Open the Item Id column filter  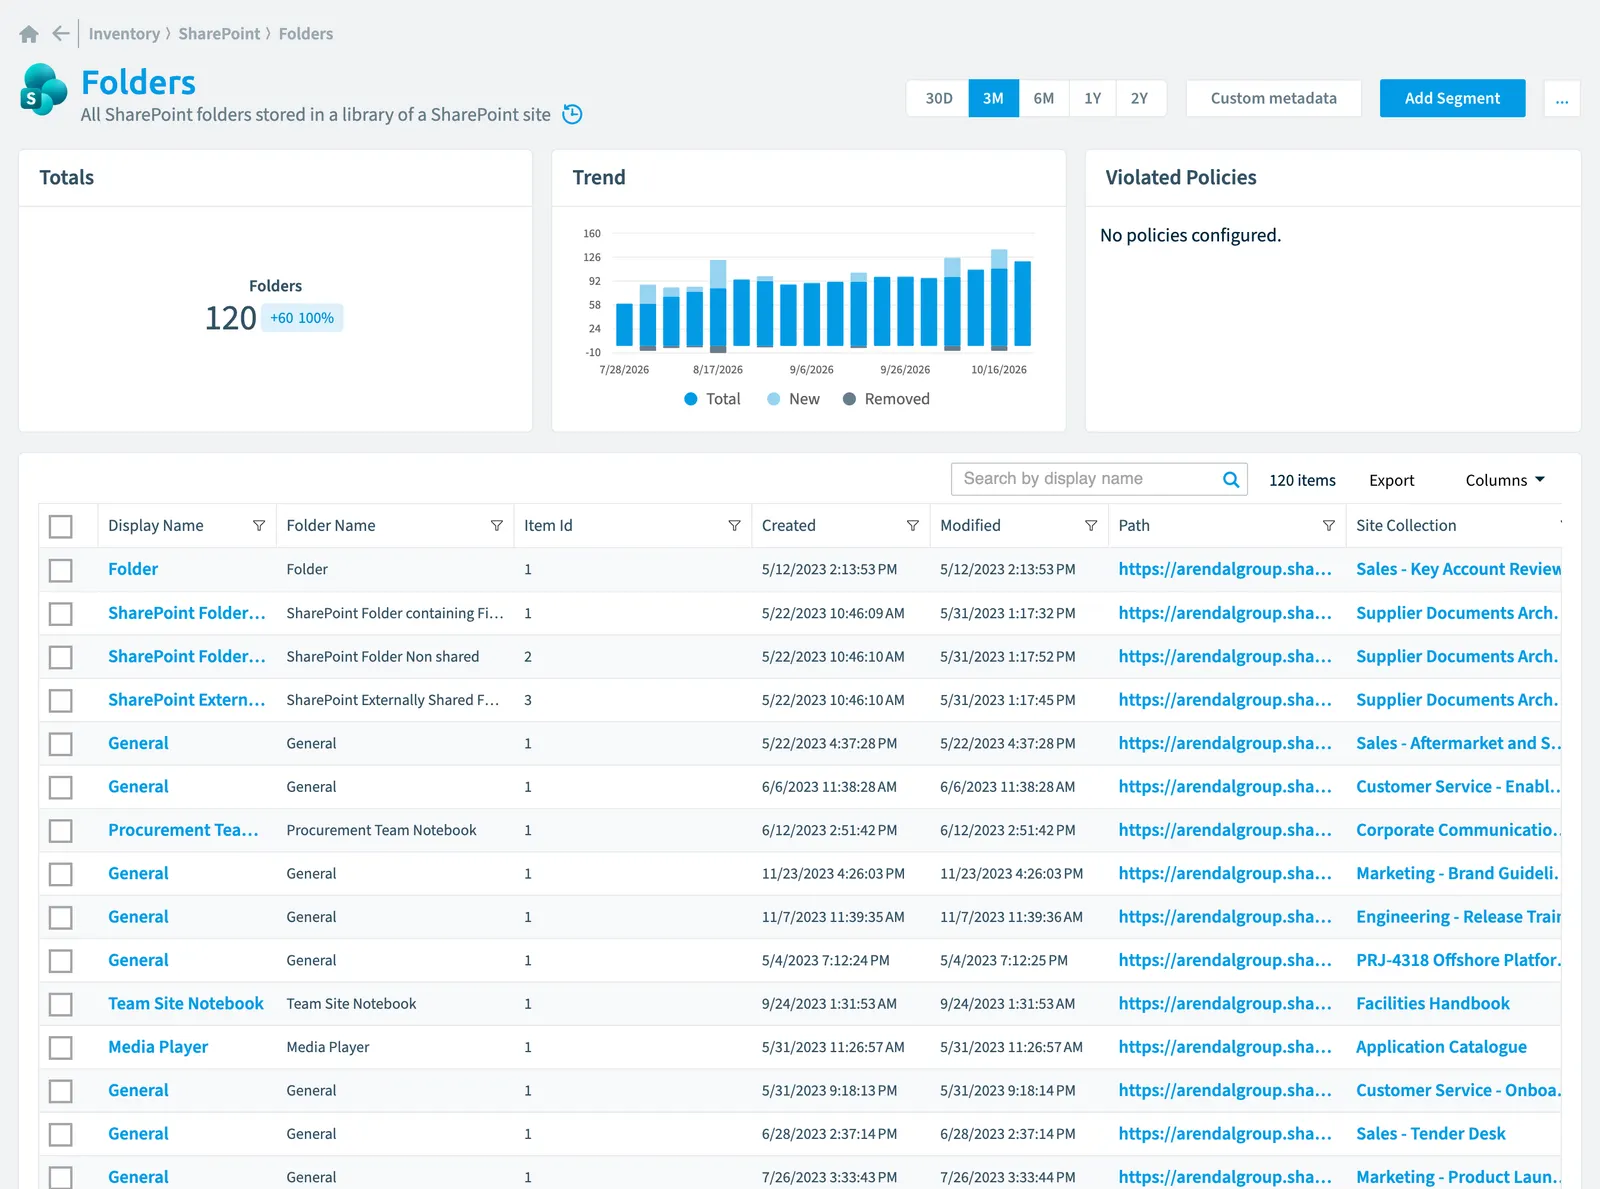click(734, 526)
